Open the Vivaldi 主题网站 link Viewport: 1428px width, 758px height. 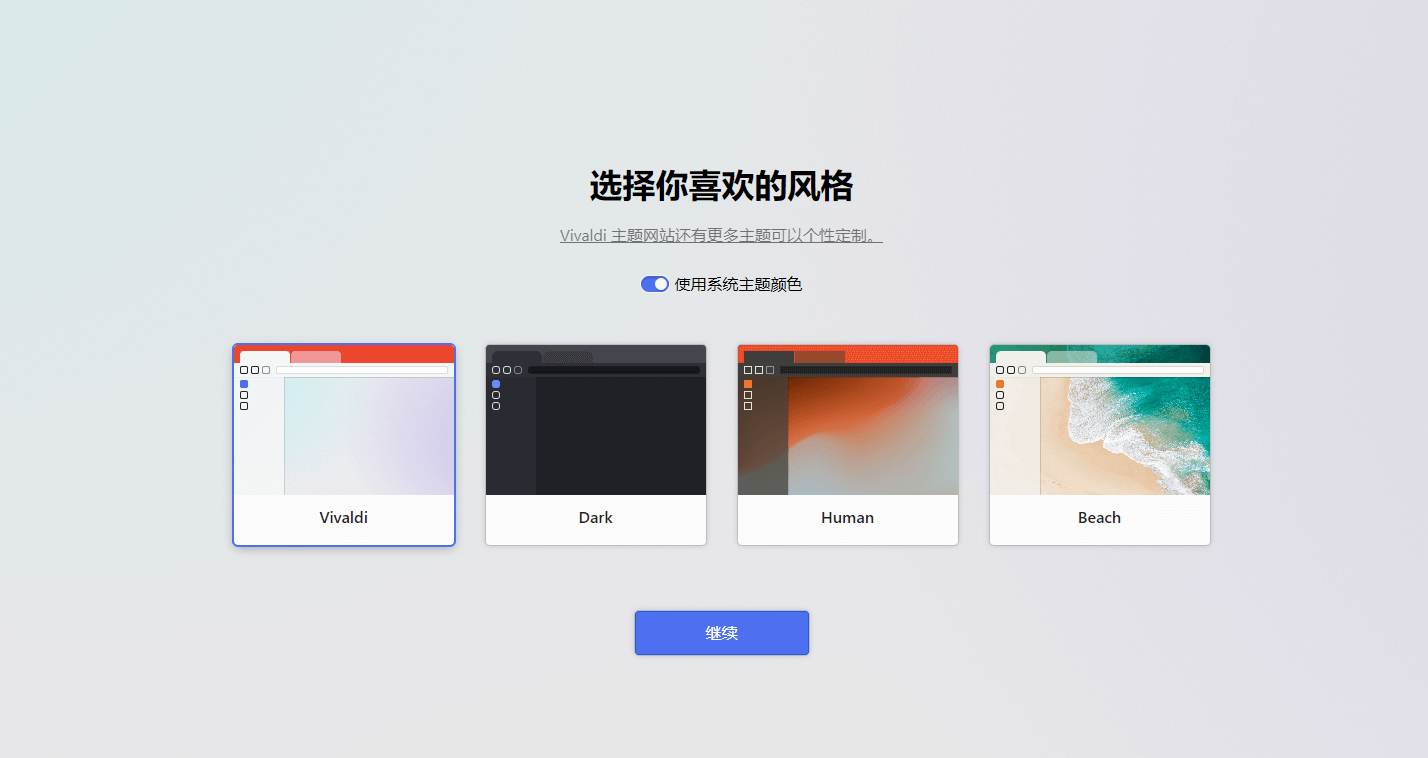[721, 236]
